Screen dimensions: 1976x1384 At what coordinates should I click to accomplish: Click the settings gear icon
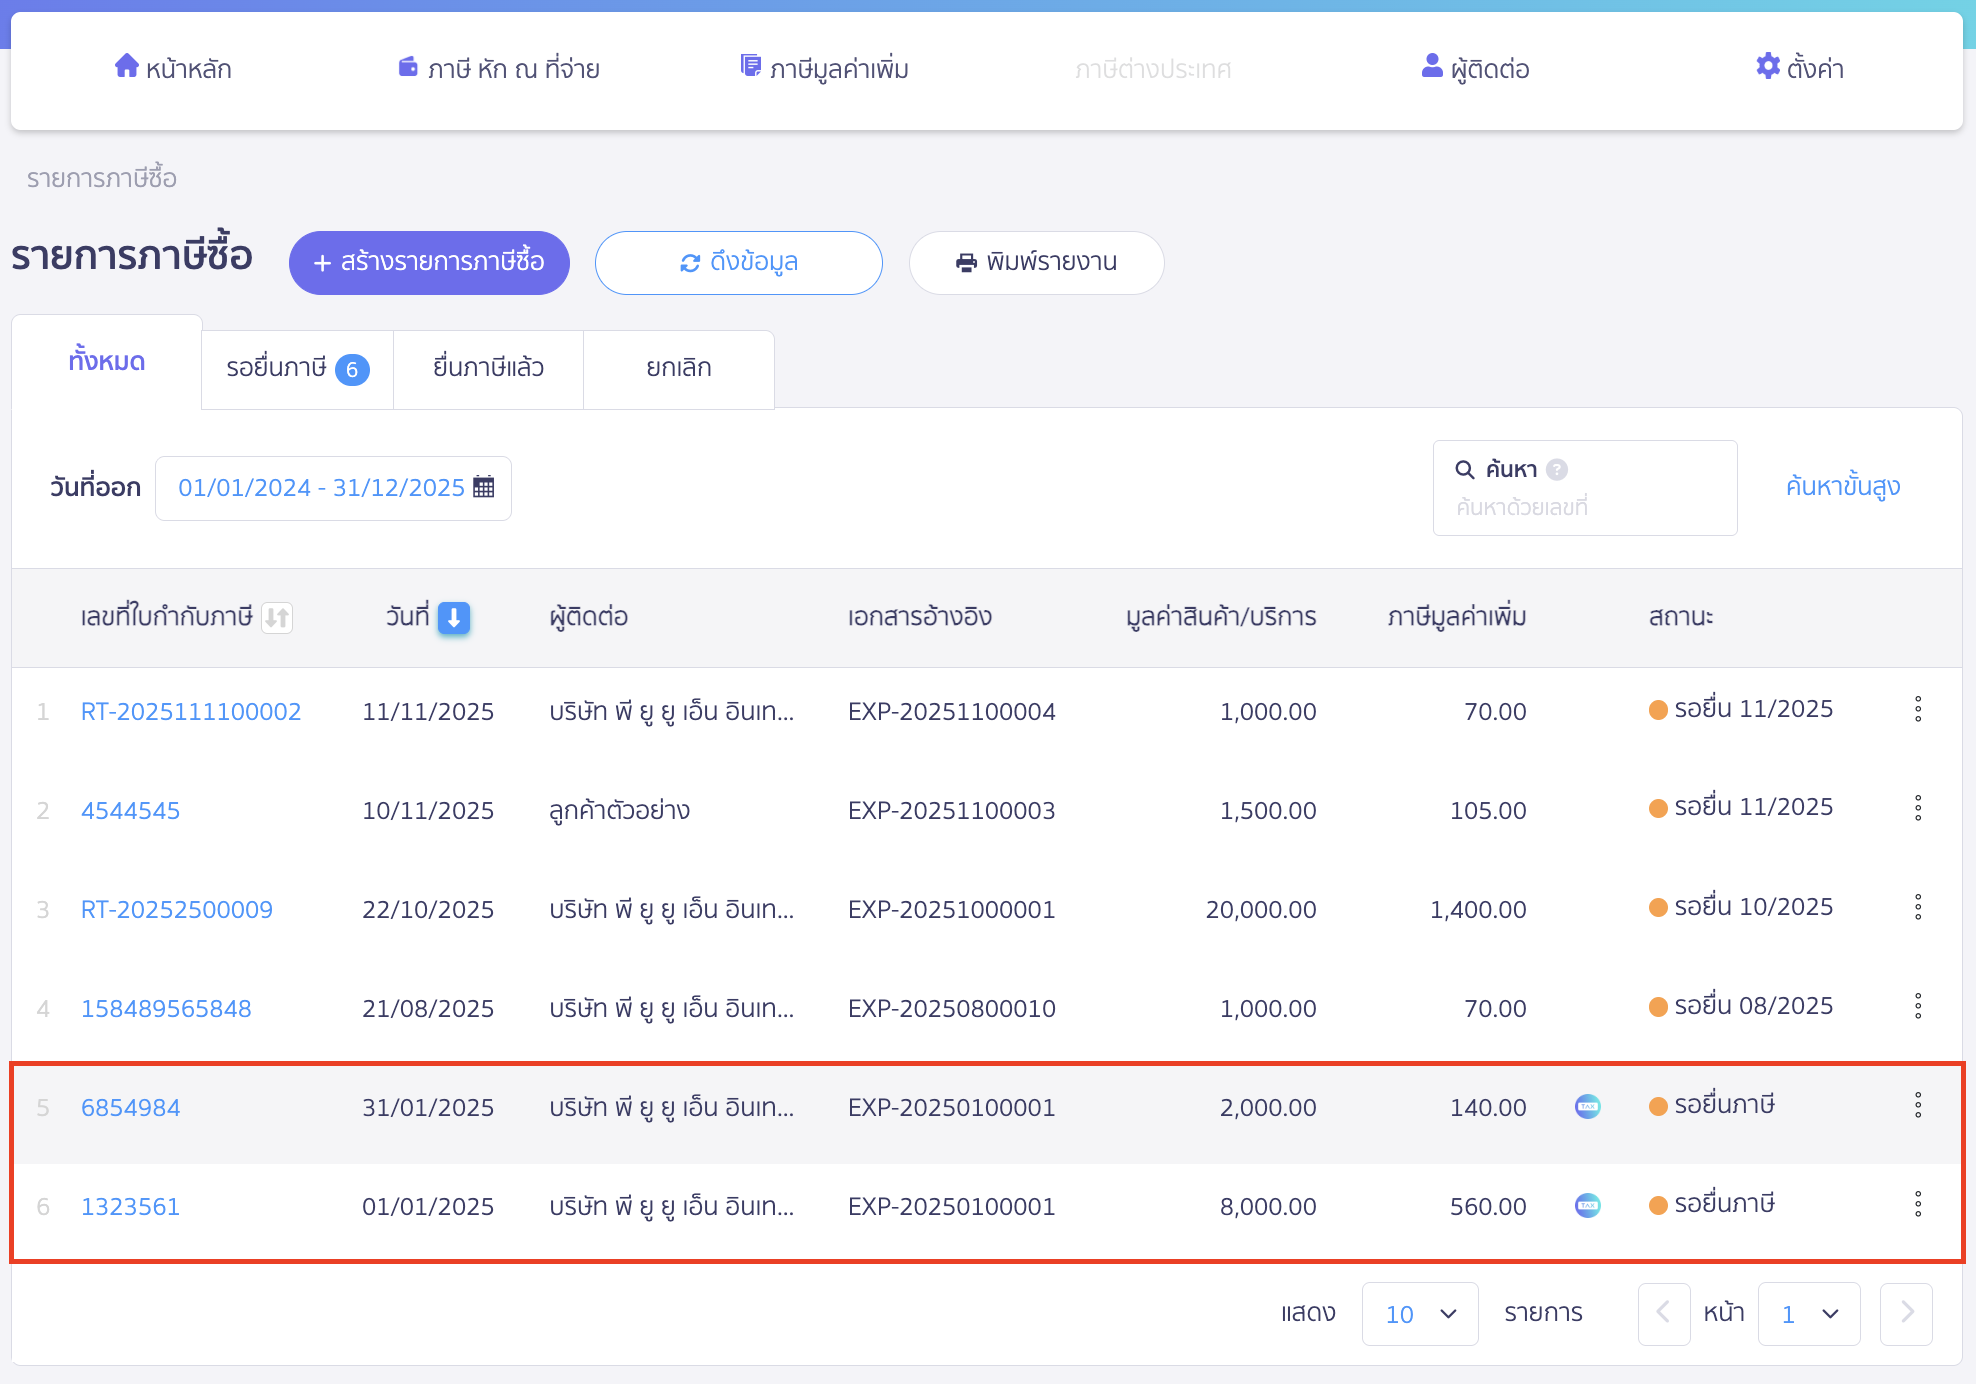1767,66
